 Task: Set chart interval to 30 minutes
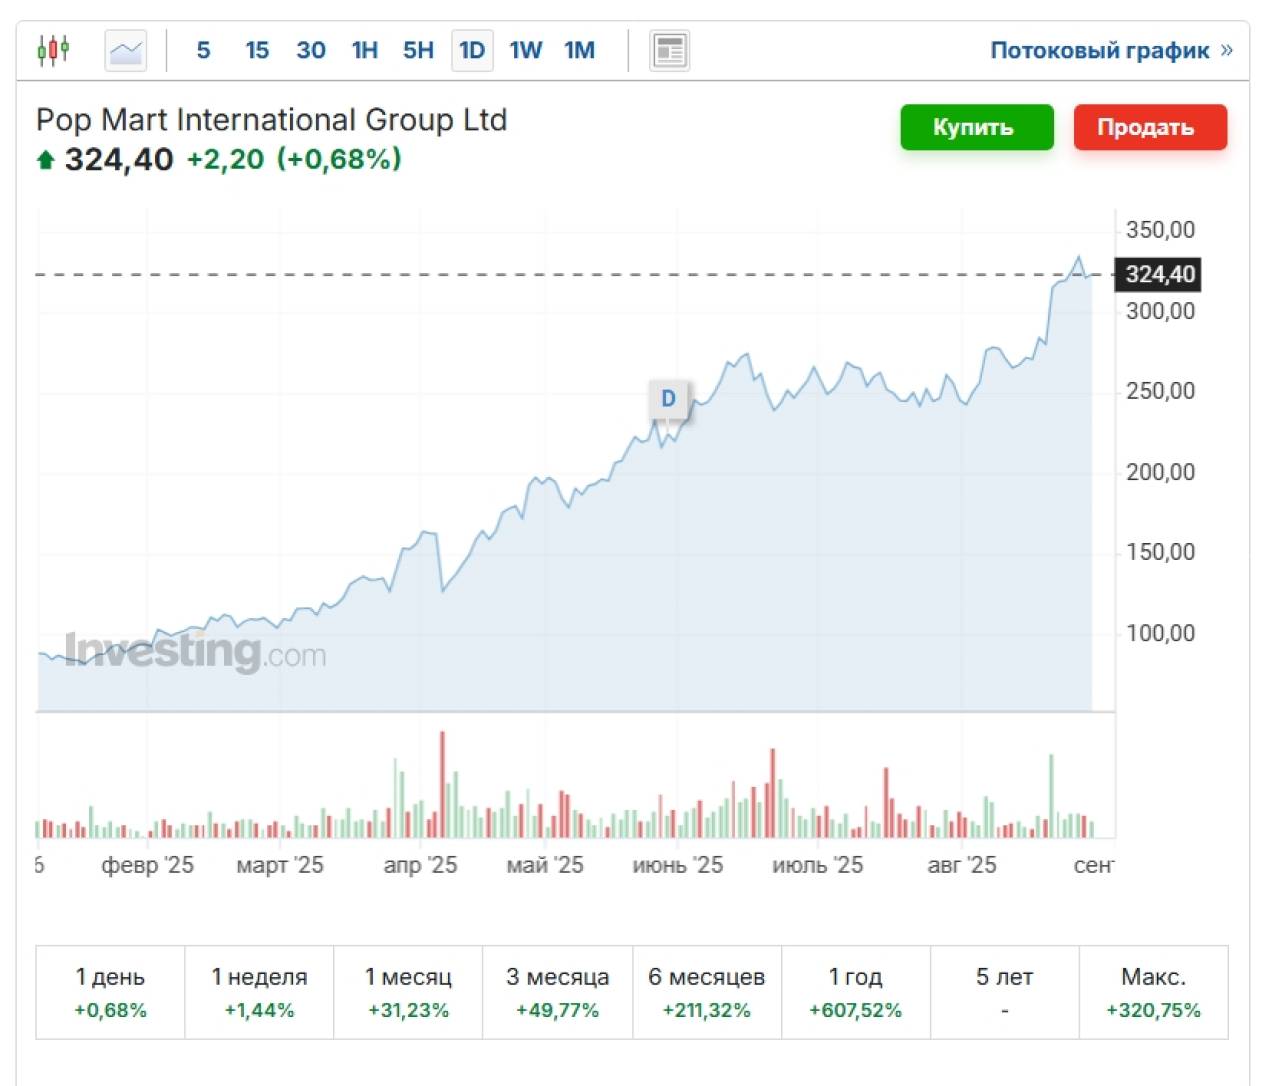pyautogui.click(x=311, y=50)
